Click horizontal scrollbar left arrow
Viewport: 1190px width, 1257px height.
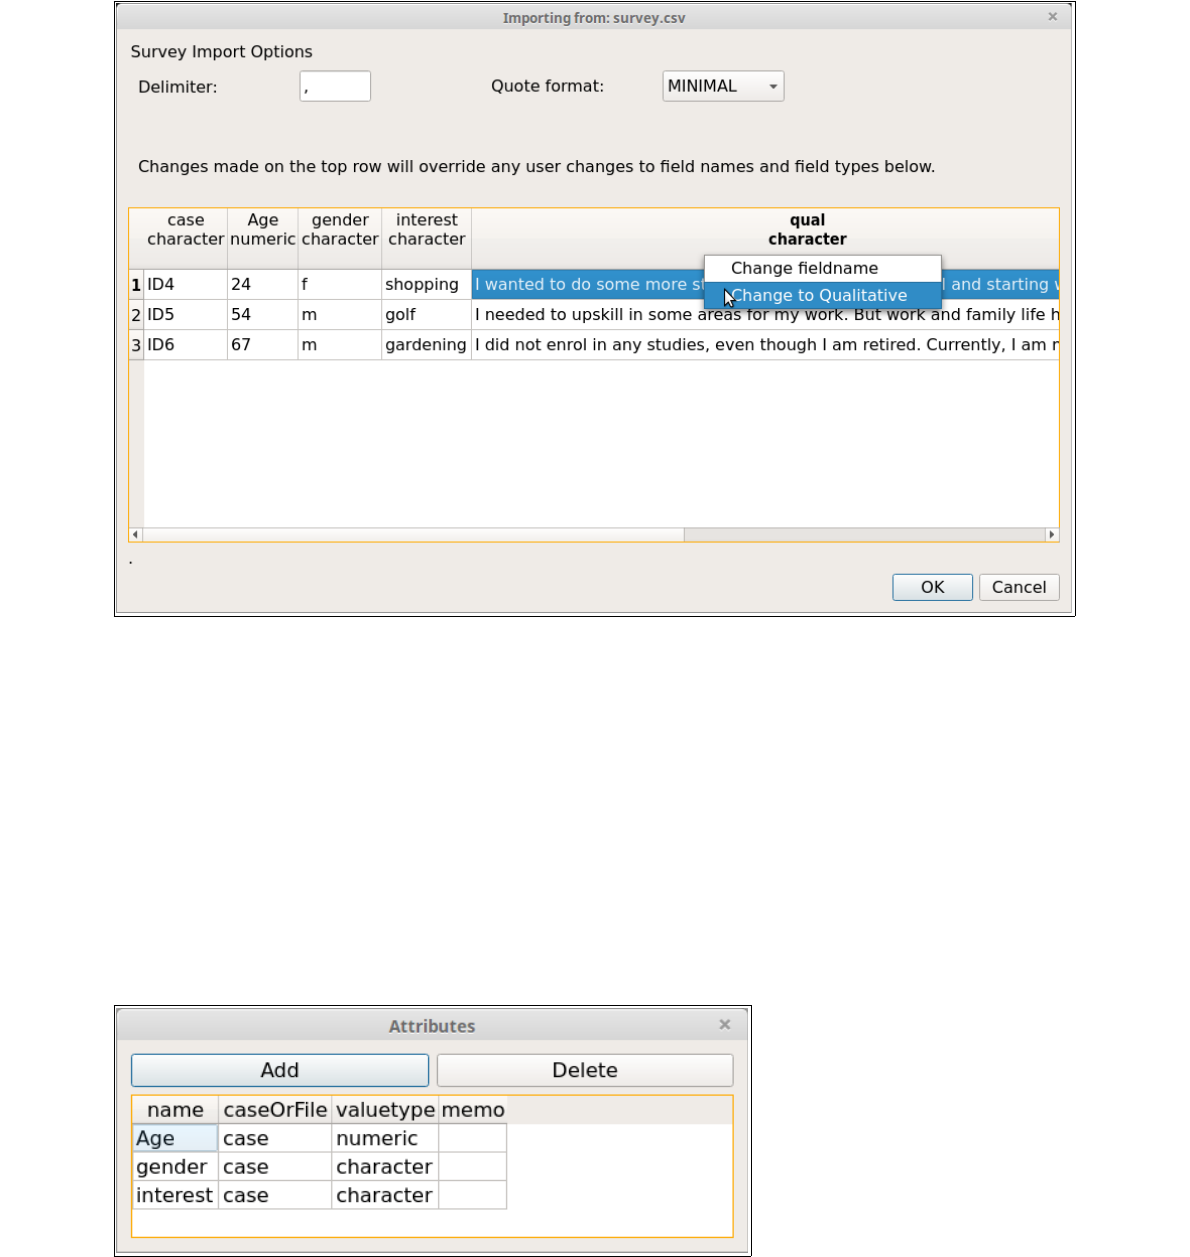(136, 535)
